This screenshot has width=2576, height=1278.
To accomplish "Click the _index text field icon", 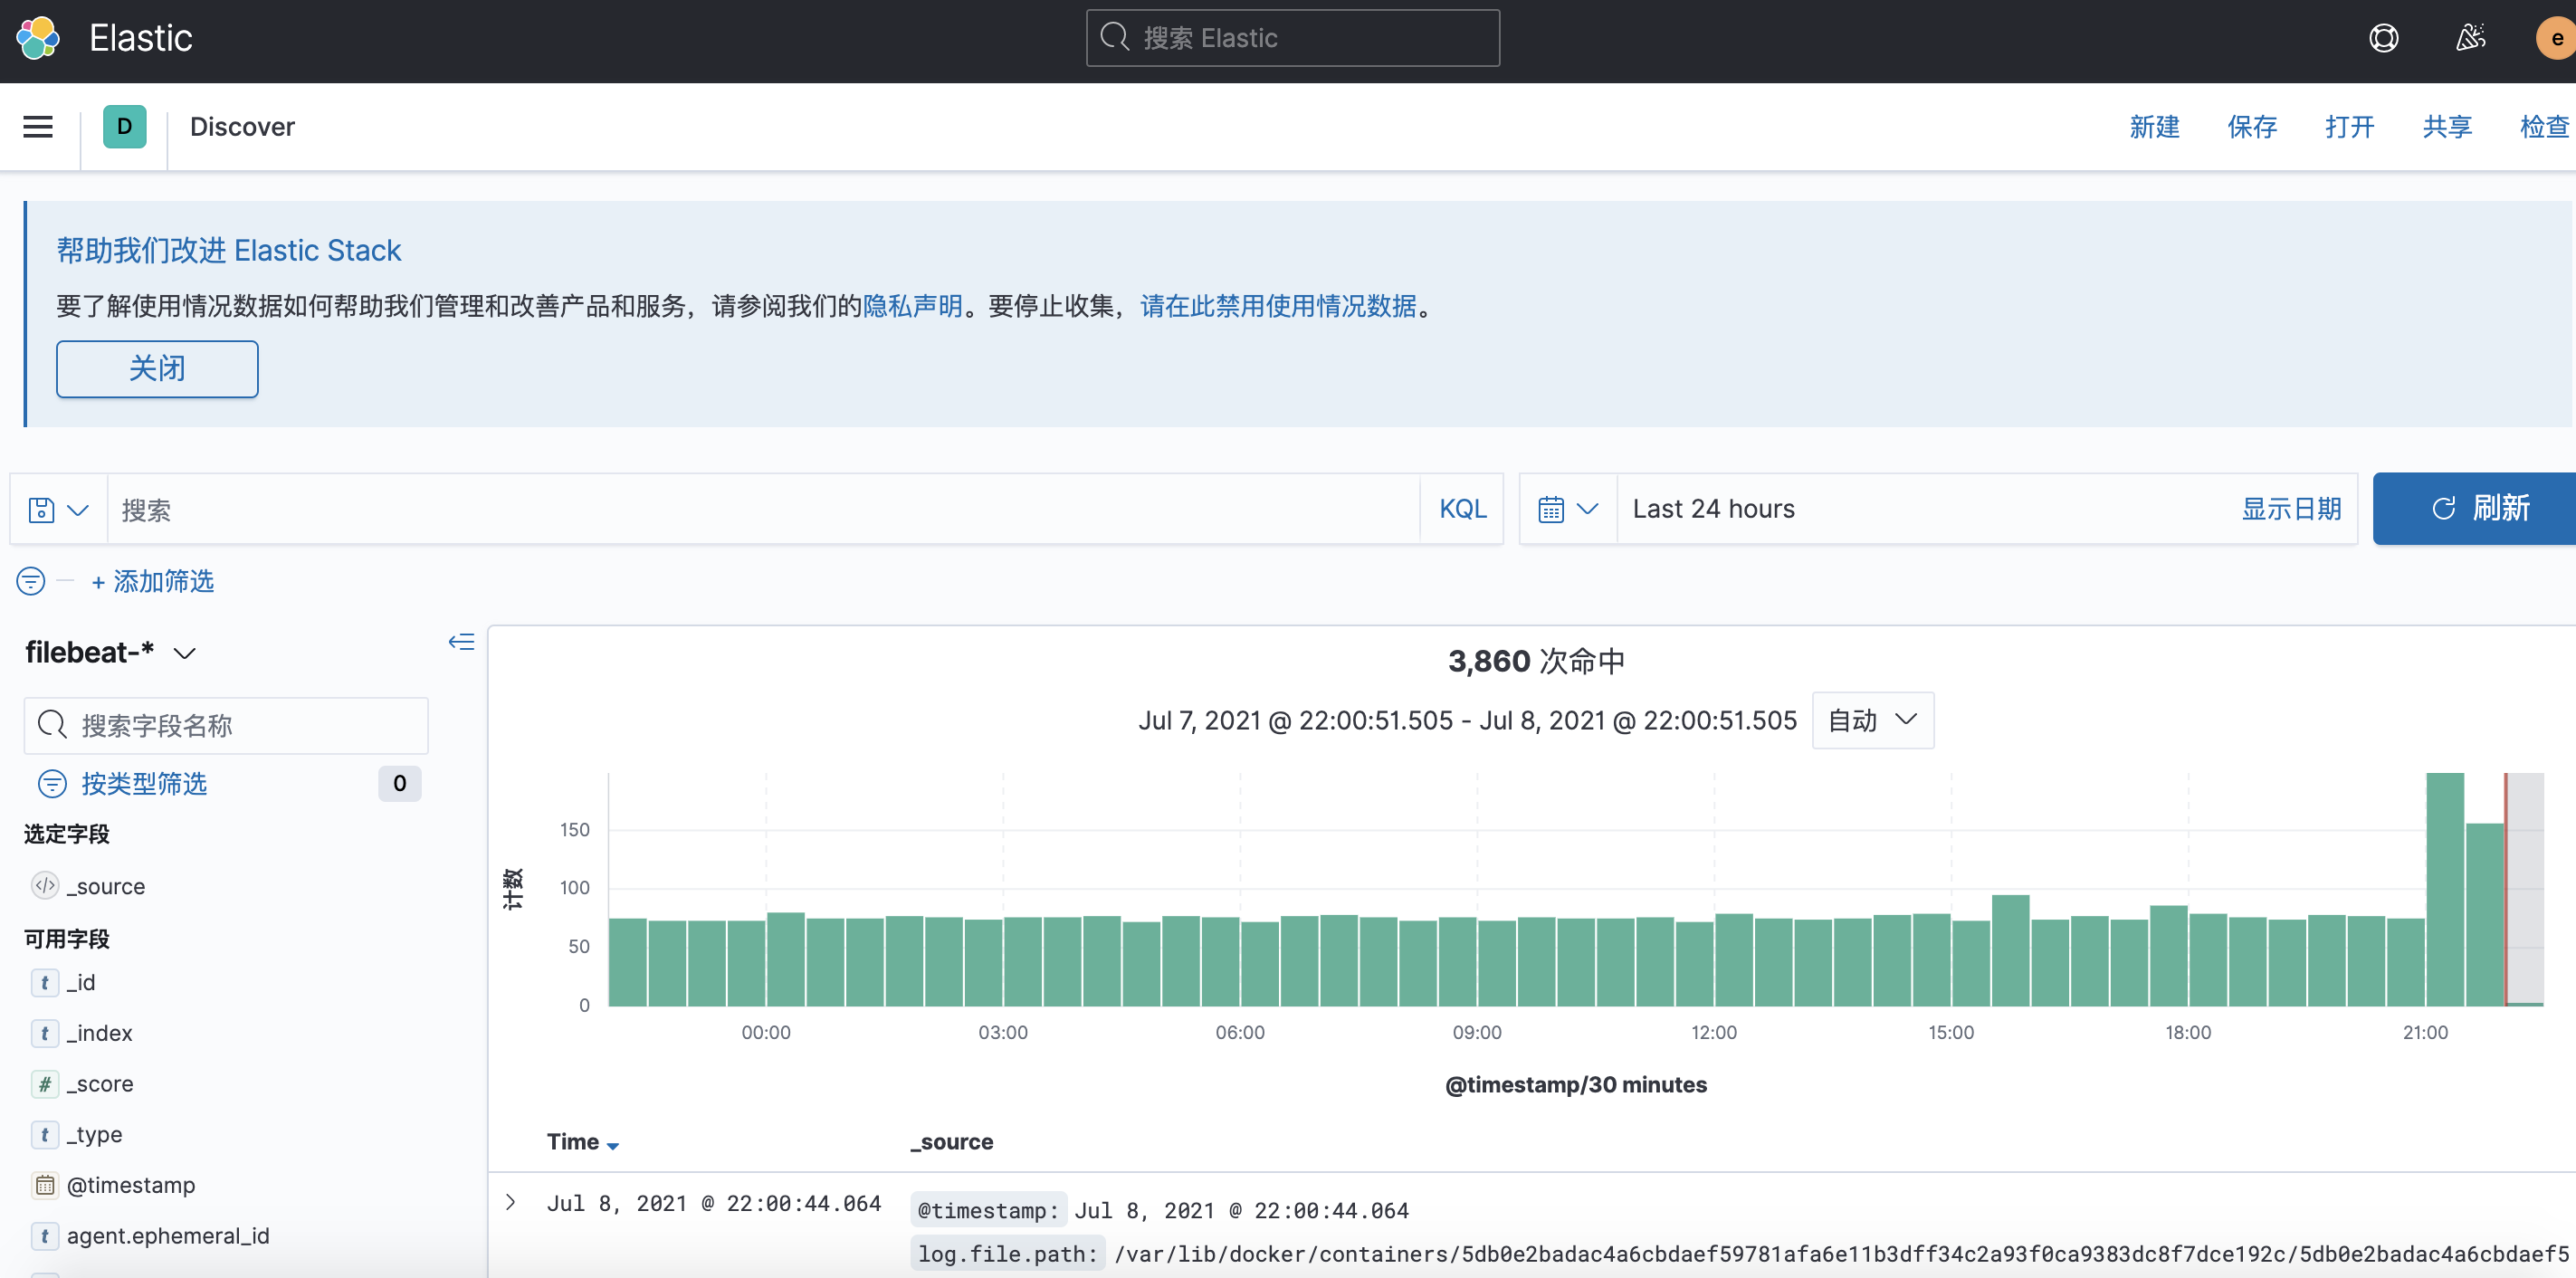I will (45, 1033).
